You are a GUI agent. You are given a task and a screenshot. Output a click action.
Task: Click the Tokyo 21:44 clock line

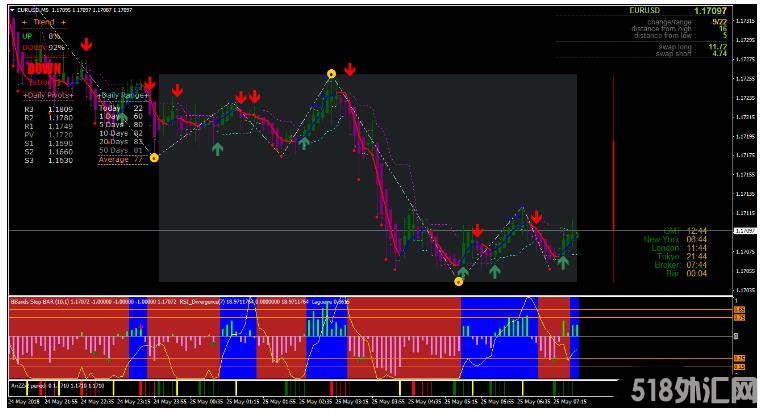pyautogui.click(x=682, y=256)
